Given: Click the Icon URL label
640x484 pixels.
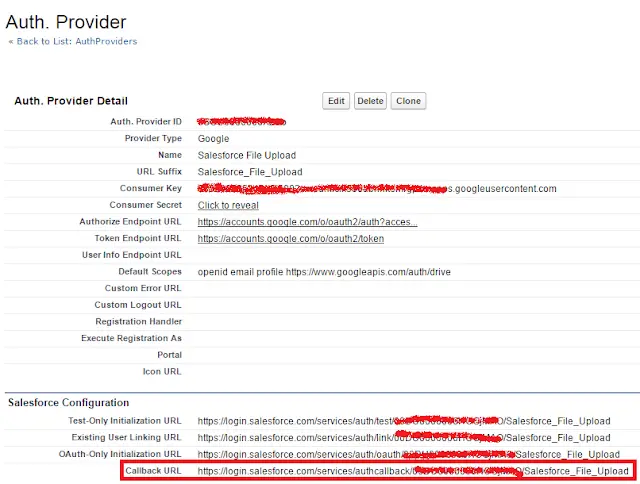Looking at the screenshot, I should 162,372.
